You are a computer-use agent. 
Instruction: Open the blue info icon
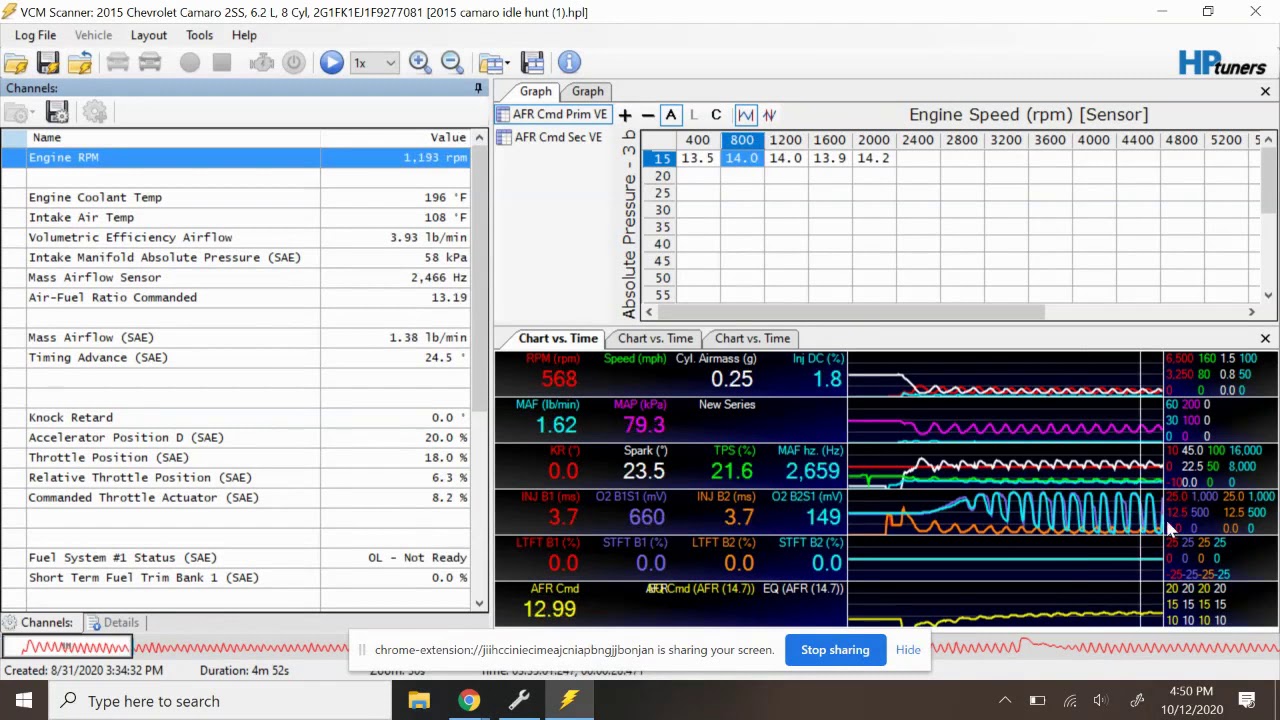(x=569, y=63)
